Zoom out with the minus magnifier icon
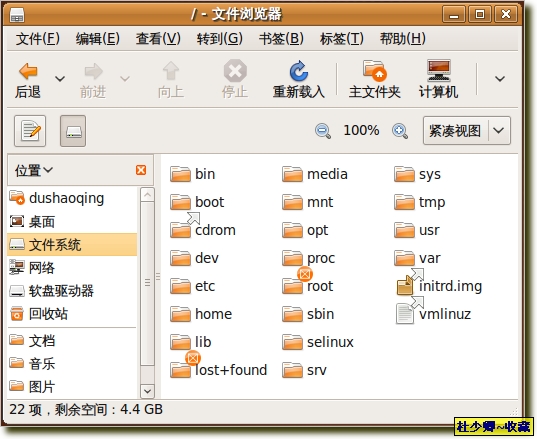This screenshot has height=439, width=537. click(323, 131)
